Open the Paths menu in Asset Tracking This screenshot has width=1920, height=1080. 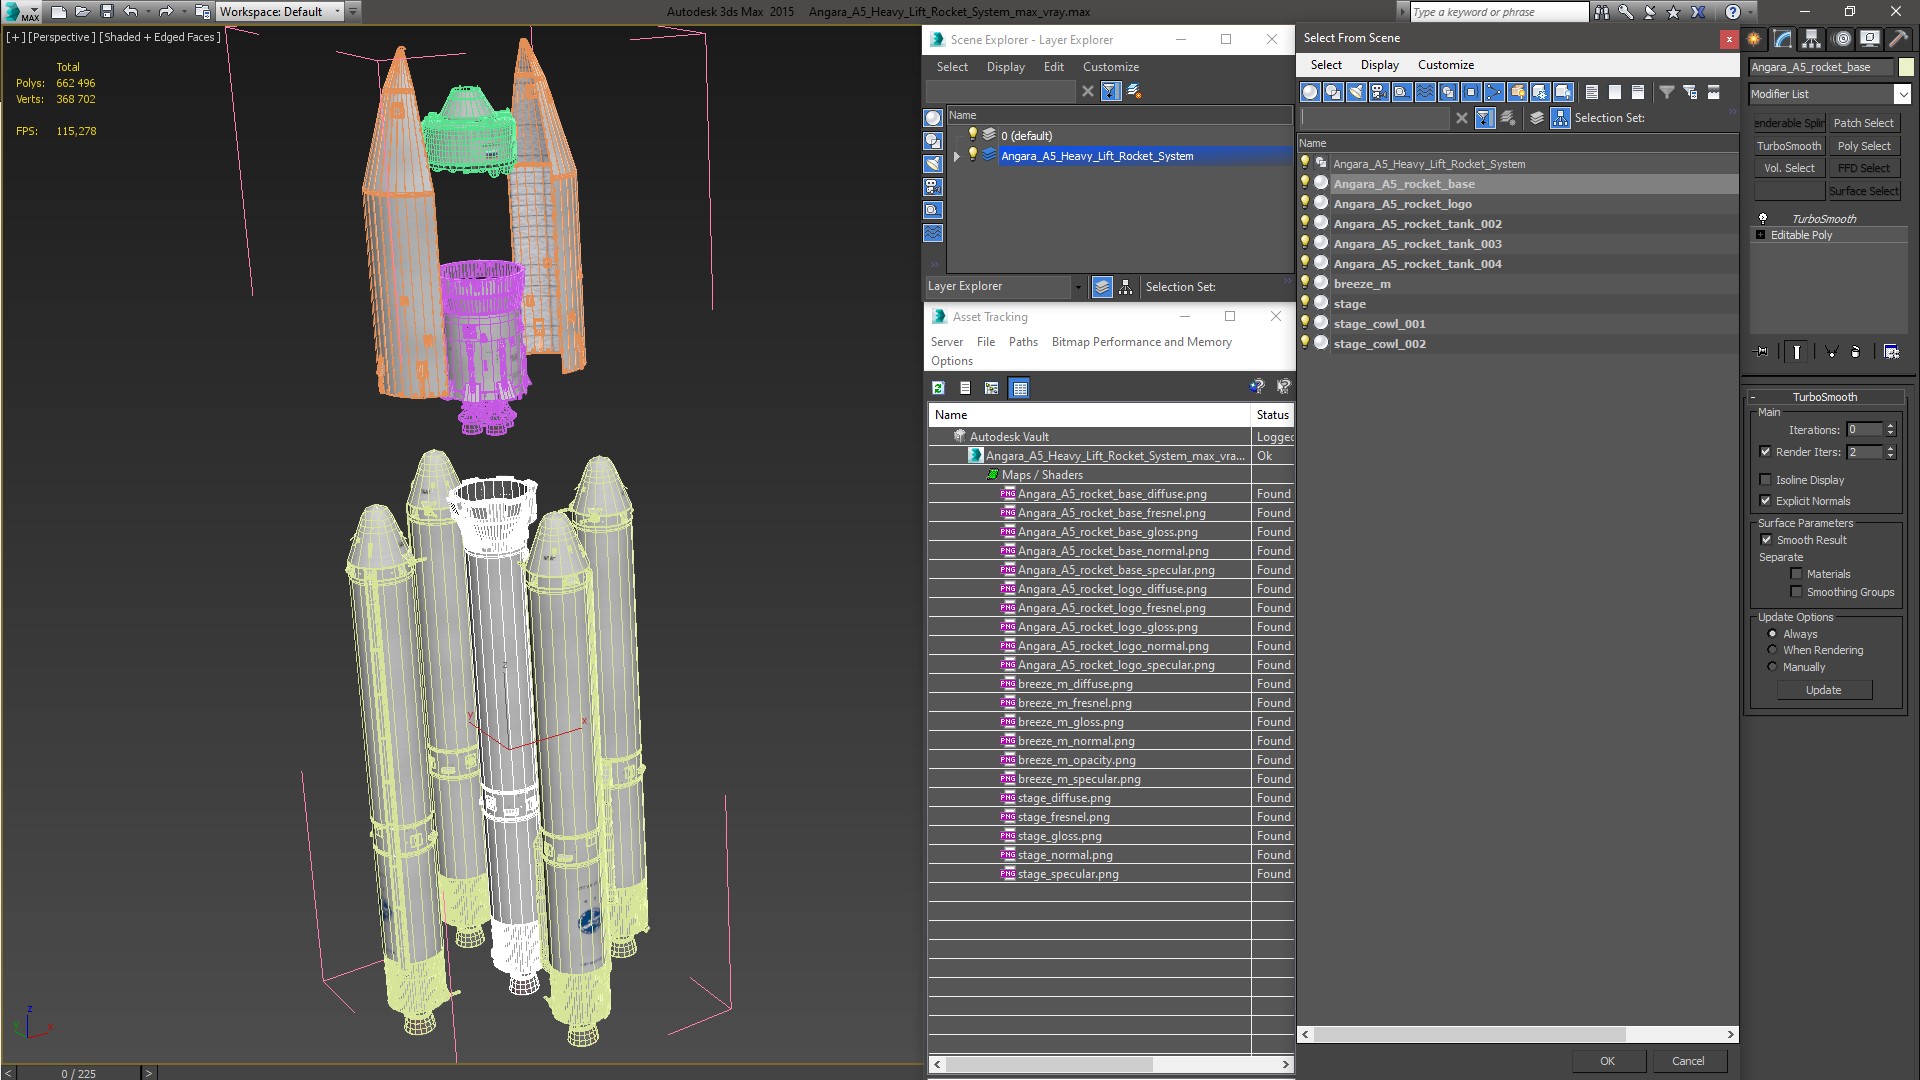coord(1022,342)
